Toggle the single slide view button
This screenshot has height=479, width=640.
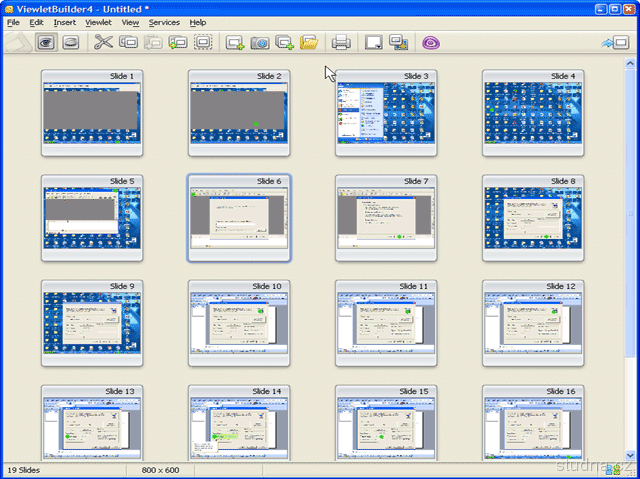pyautogui.click(x=71, y=42)
